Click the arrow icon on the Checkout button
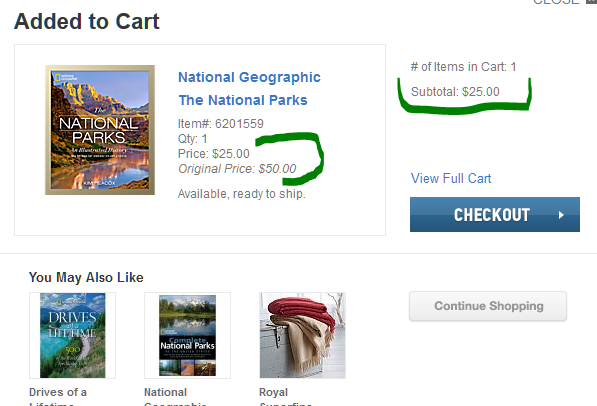The height and width of the screenshot is (406, 597). tap(561, 215)
